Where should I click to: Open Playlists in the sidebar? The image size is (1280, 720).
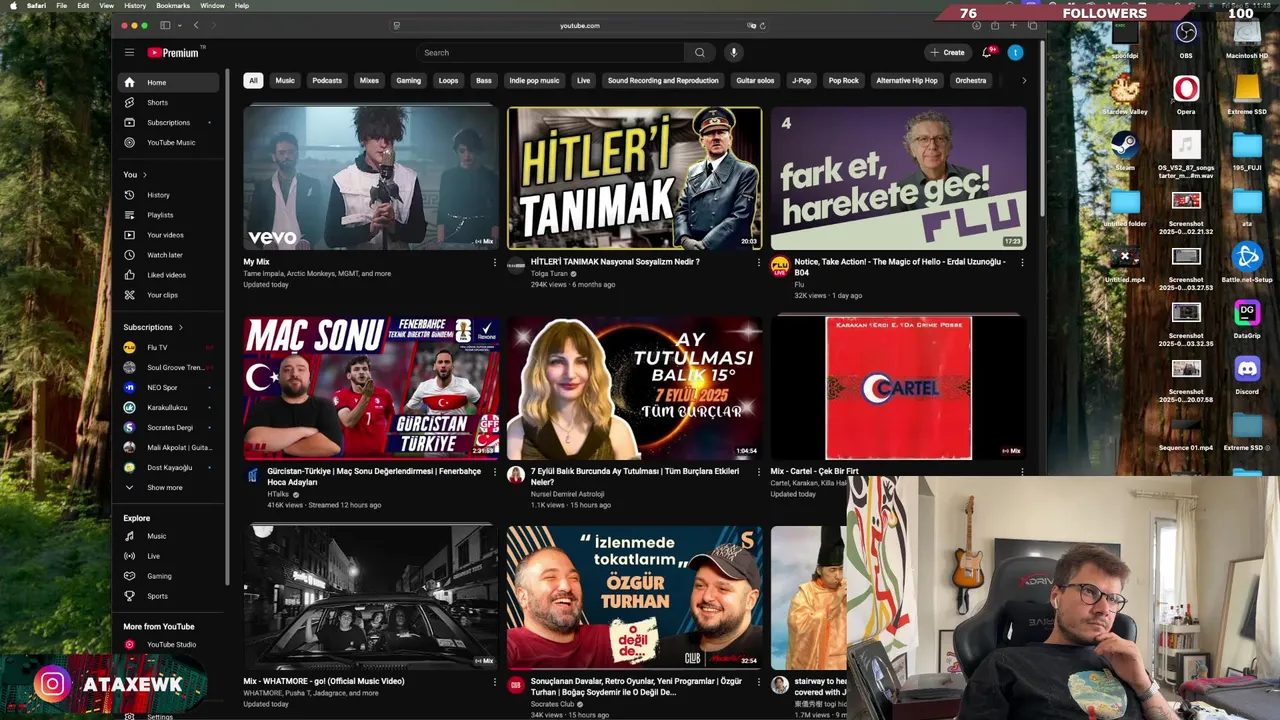tap(169, 215)
